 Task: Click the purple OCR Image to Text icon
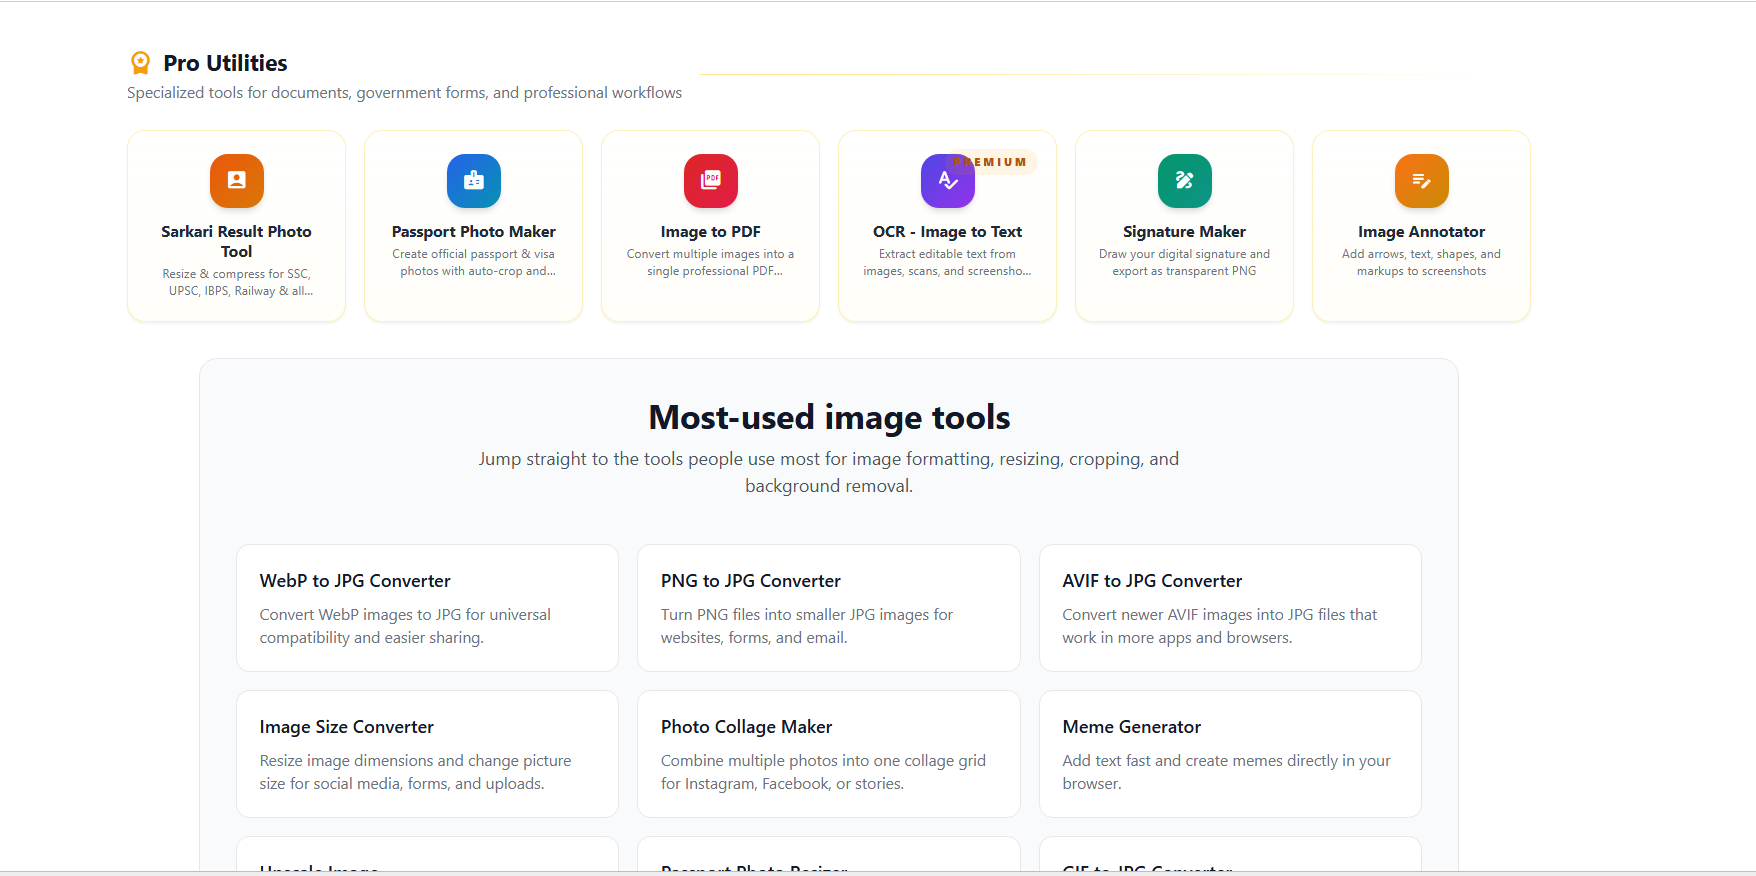948,181
